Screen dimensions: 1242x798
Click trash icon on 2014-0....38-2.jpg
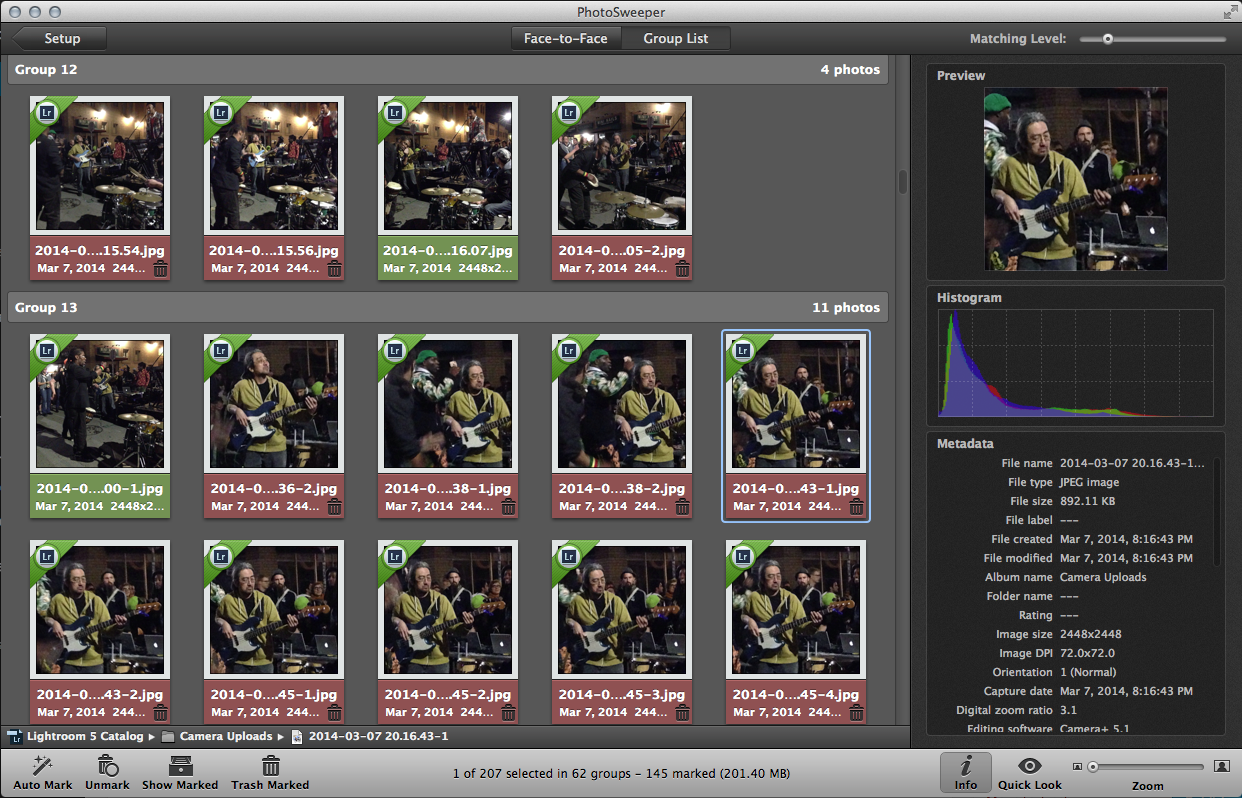(x=682, y=506)
